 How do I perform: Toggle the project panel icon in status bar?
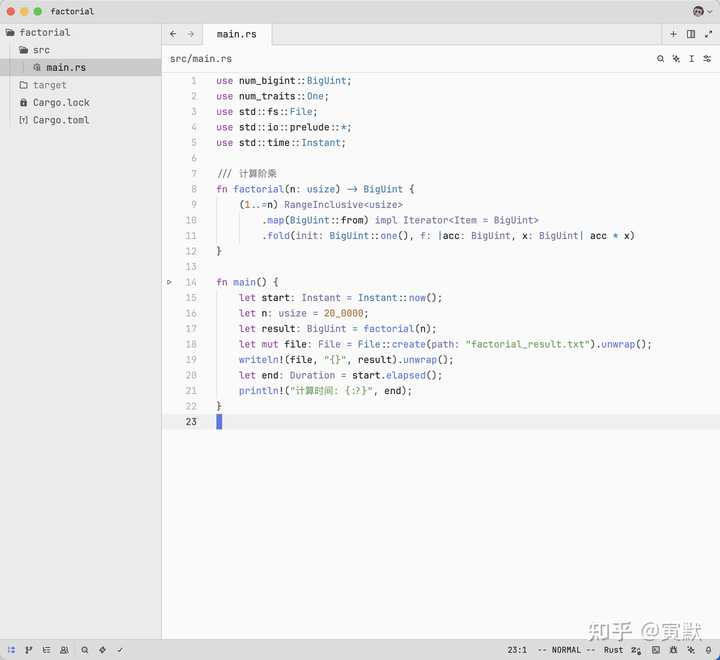11,649
